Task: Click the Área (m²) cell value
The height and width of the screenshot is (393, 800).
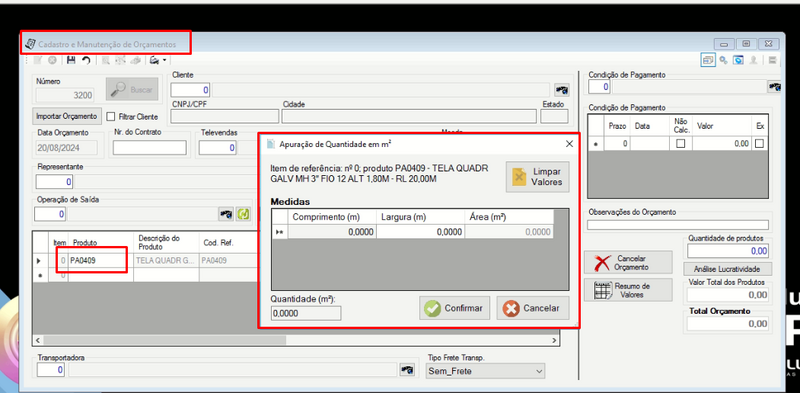Action: pyautogui.click(x=509, y=232)
